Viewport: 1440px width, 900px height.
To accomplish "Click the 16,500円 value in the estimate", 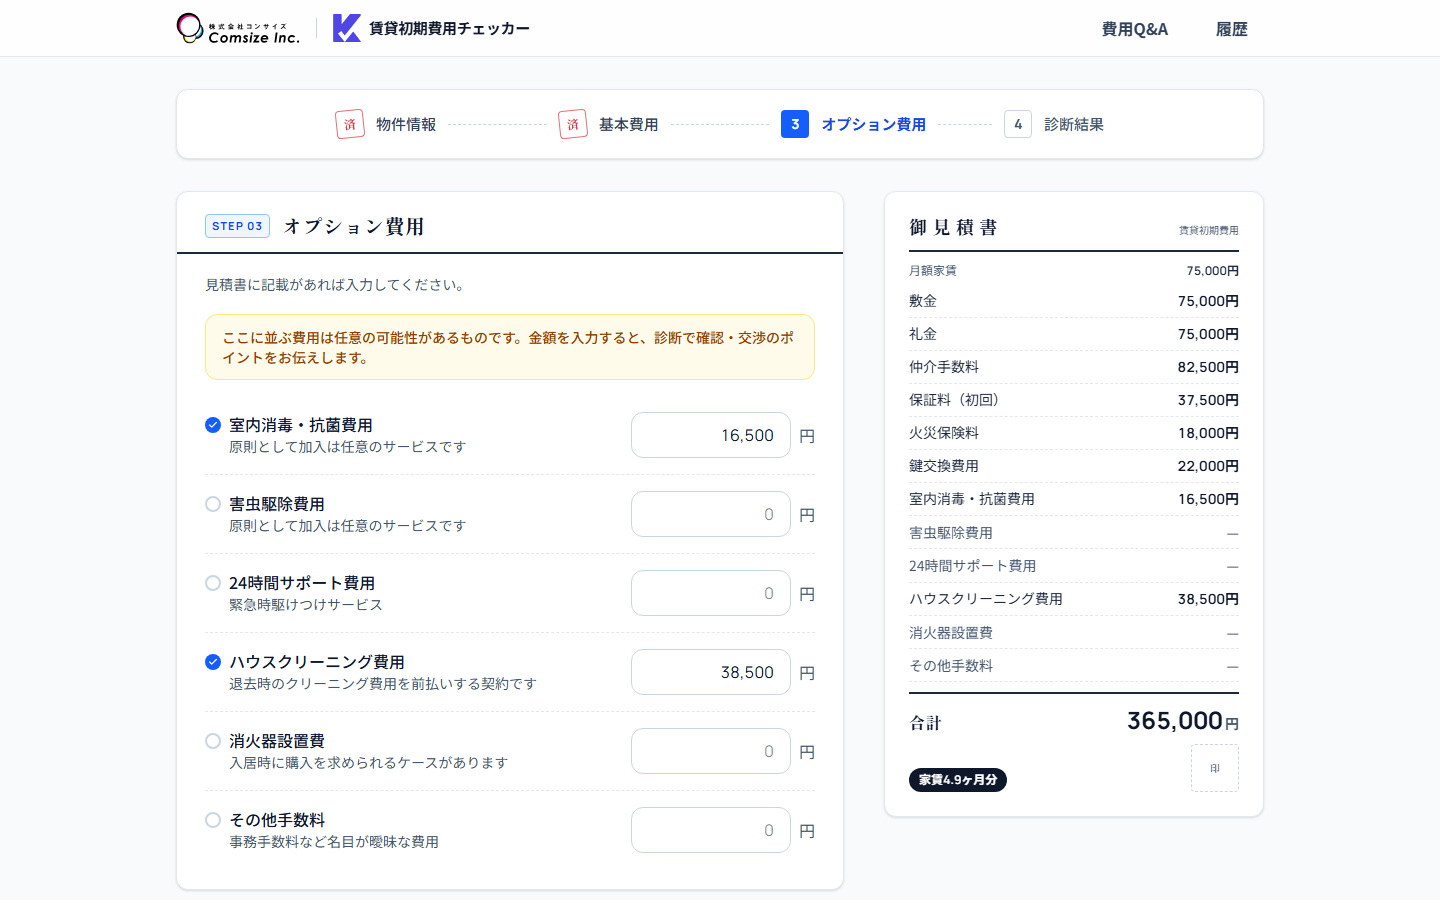I will (1208, 499).
